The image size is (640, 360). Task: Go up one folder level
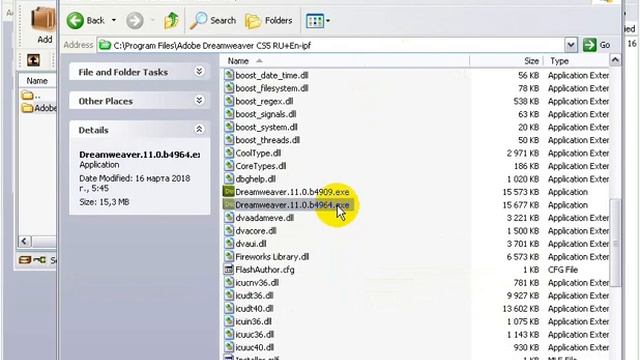(171, 20)
